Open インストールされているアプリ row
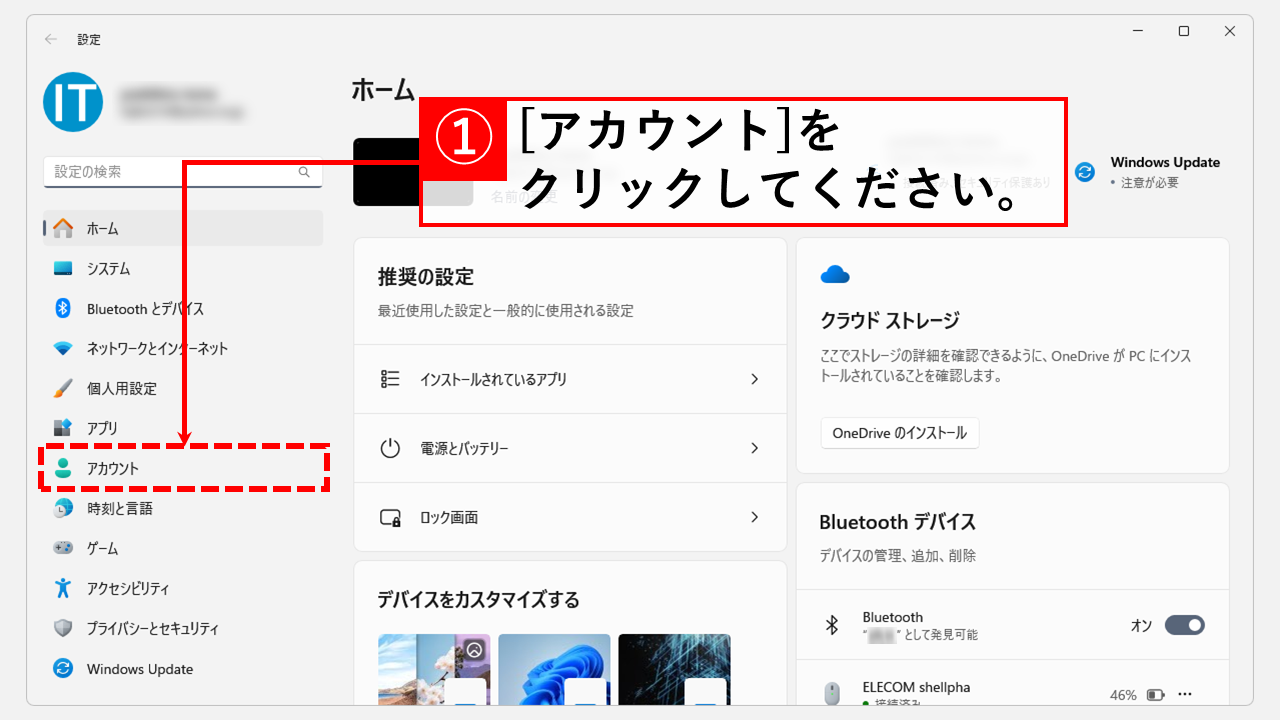 tap(571, 379)
